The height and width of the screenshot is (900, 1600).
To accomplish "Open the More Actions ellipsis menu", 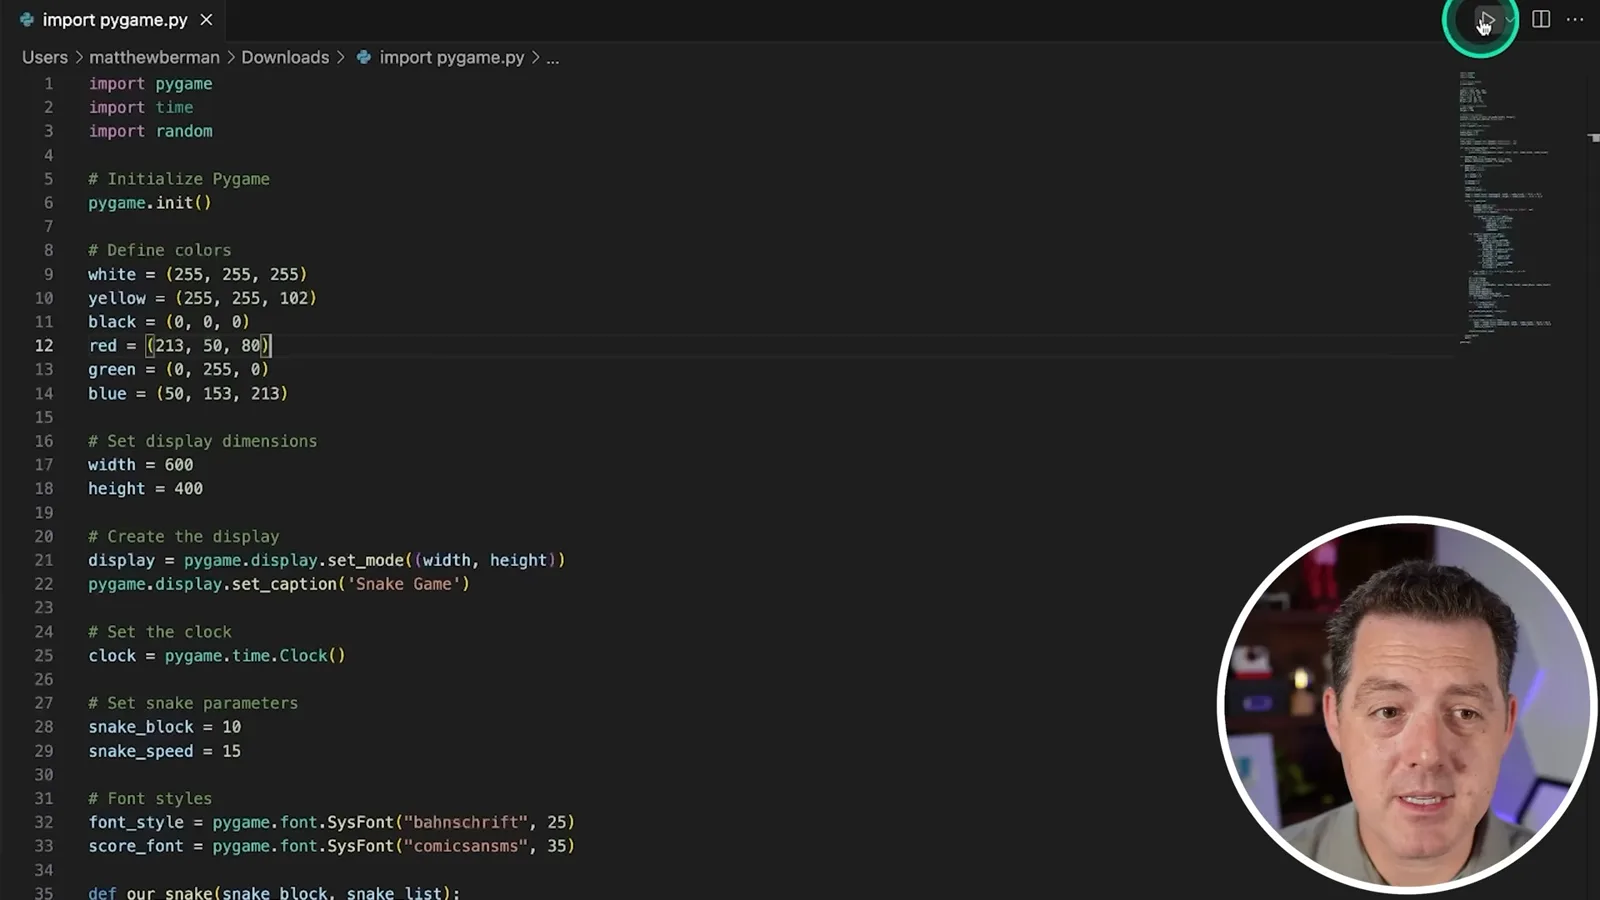I will tap(1575, 19).
